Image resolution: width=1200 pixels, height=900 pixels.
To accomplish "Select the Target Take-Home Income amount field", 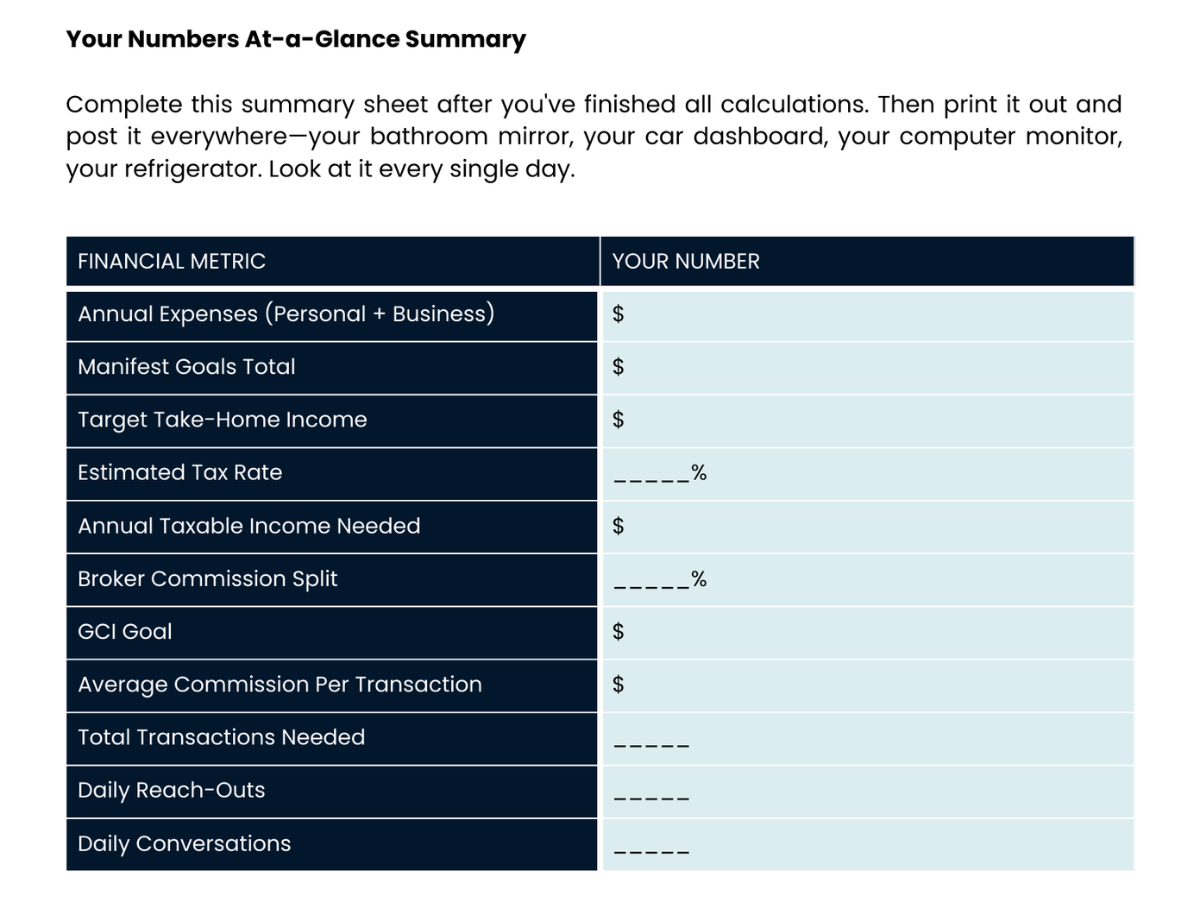I will pyautogui.click(x=866, y=420).
